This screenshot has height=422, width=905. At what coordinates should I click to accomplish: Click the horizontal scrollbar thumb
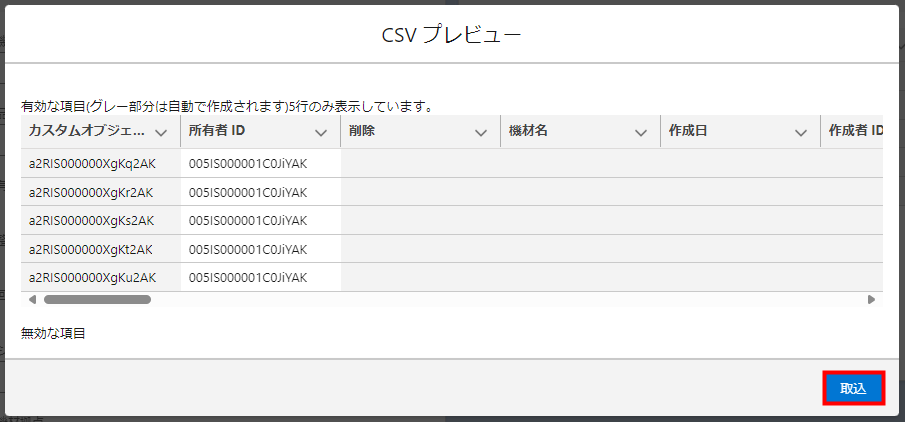(97, 299)
